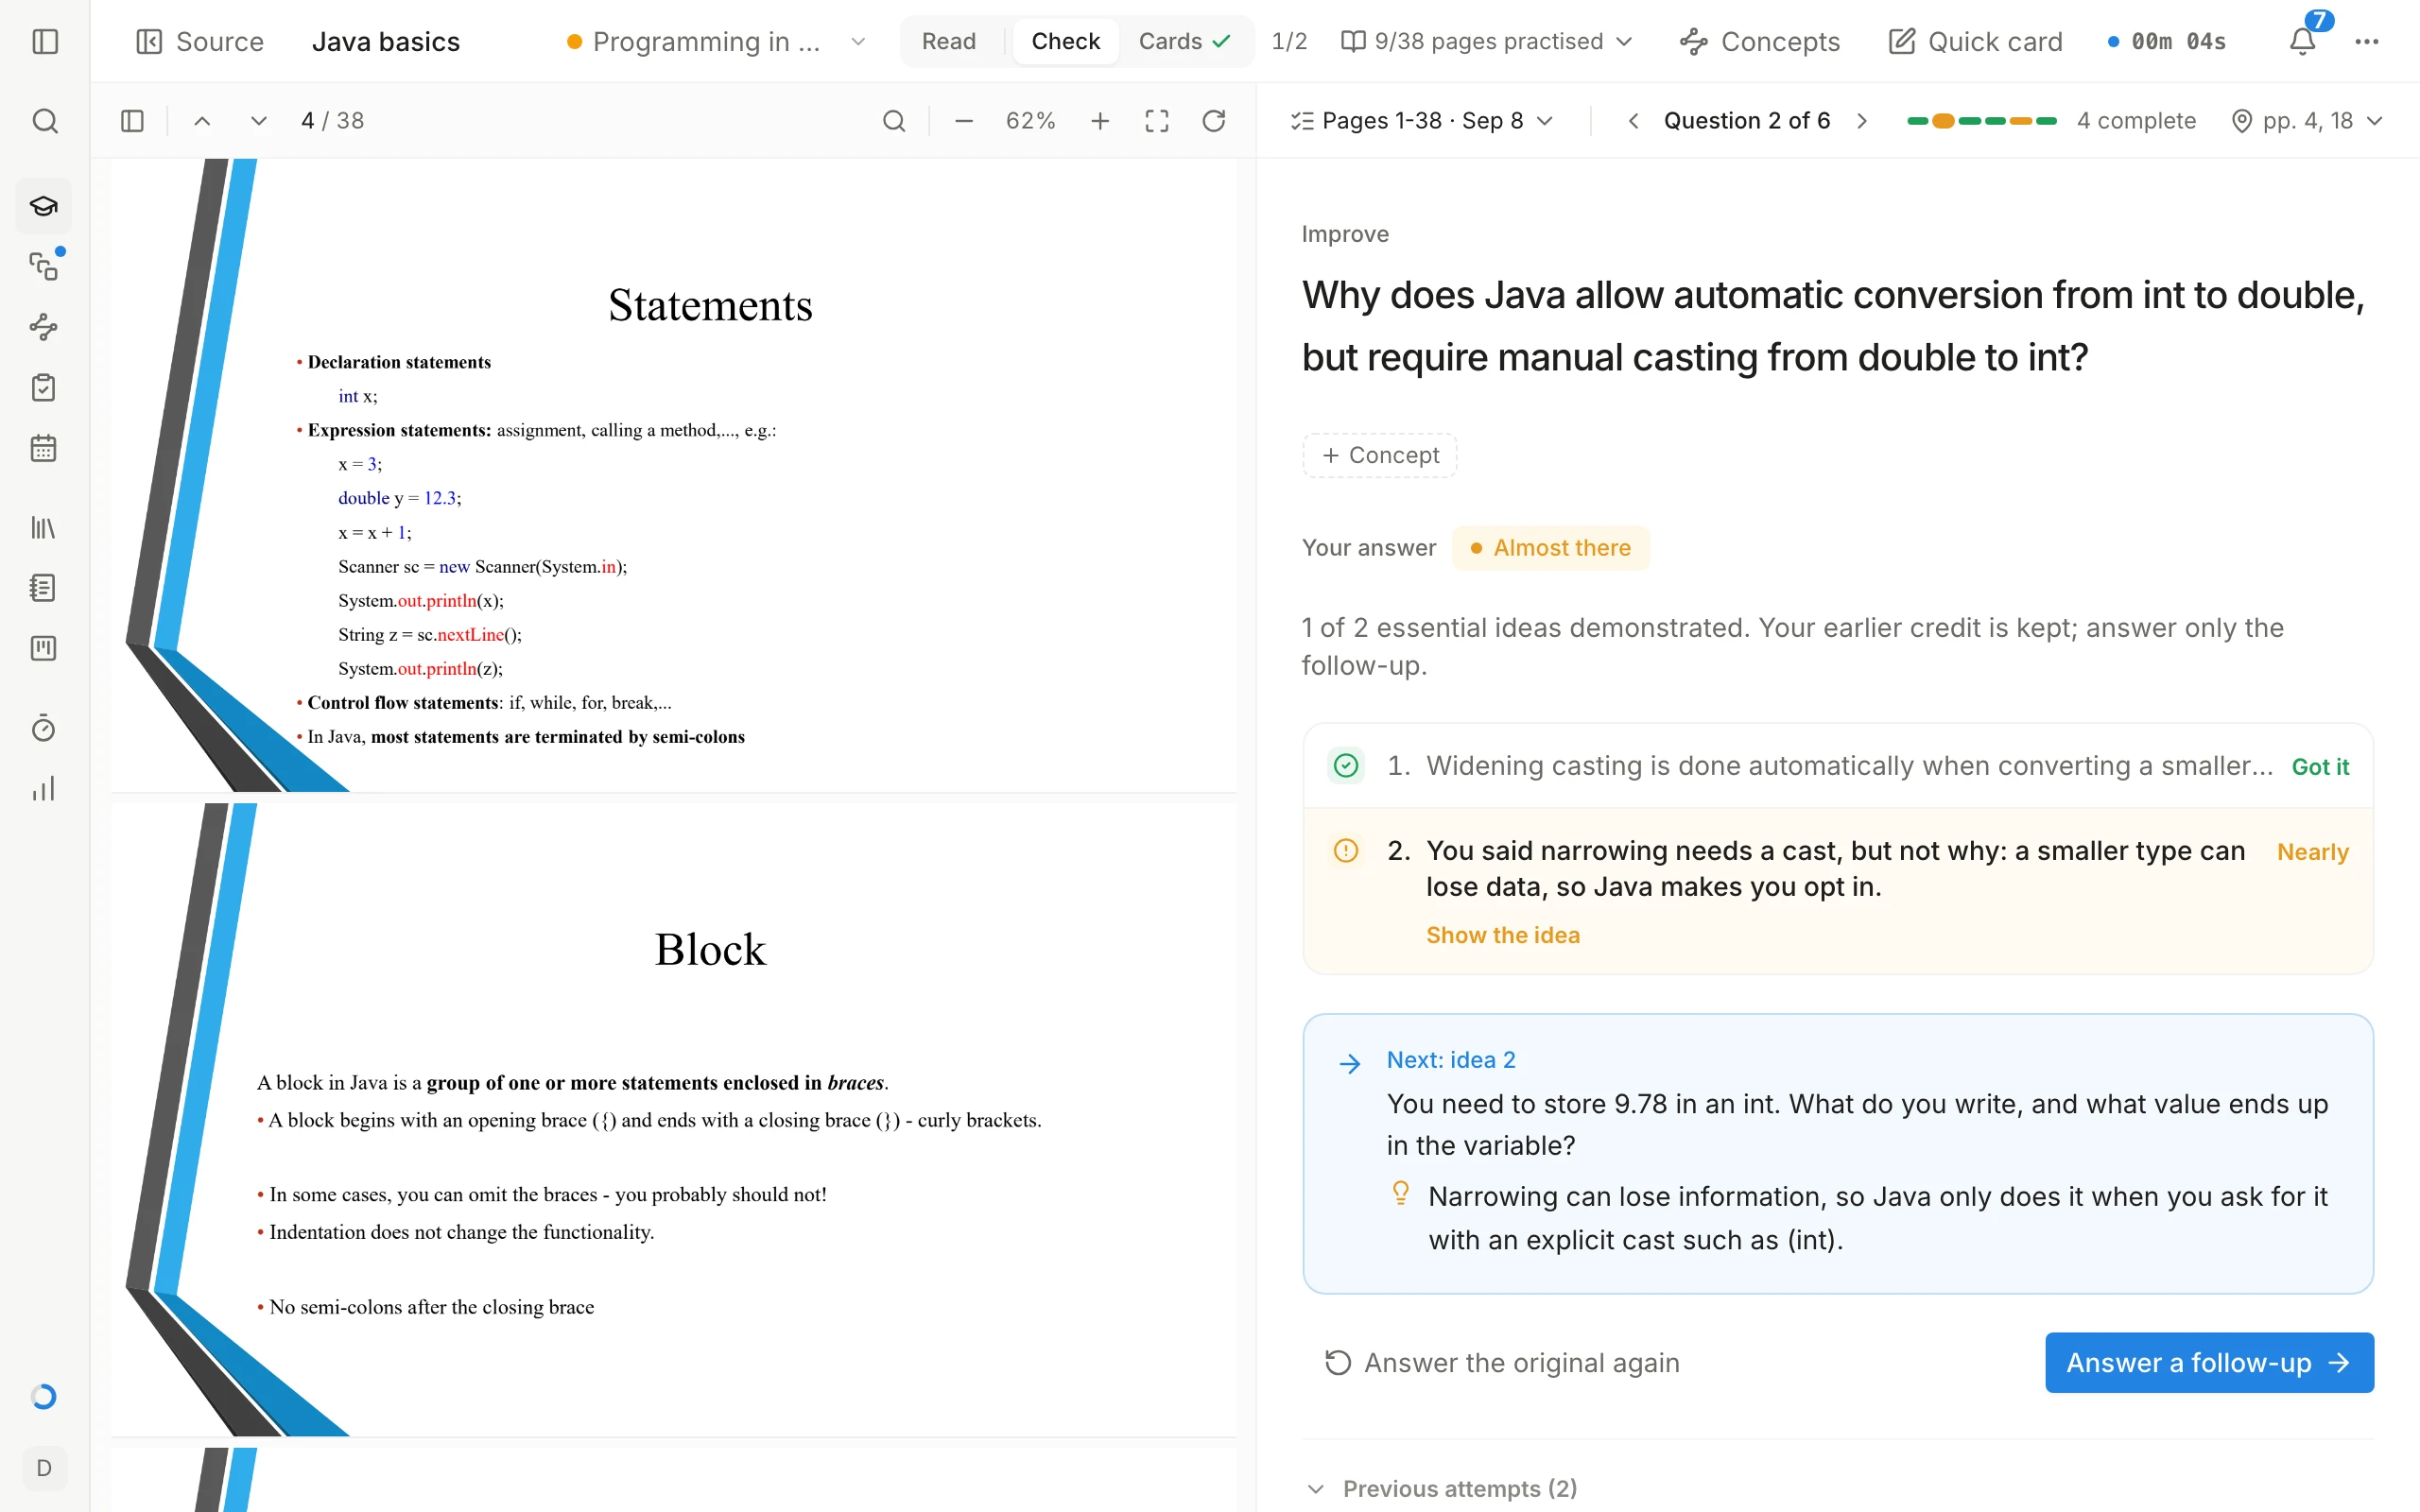Expand the pp. 4, 18 page reference
Image resolution: width=2420 pixels, height=1512 pixels.
2308,121
